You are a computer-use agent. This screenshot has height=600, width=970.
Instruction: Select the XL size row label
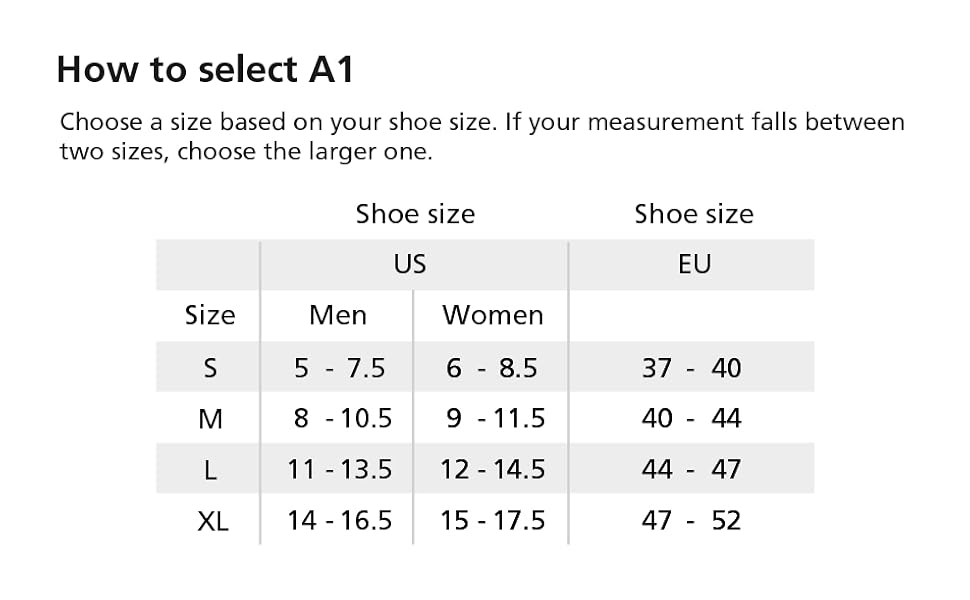212,521
